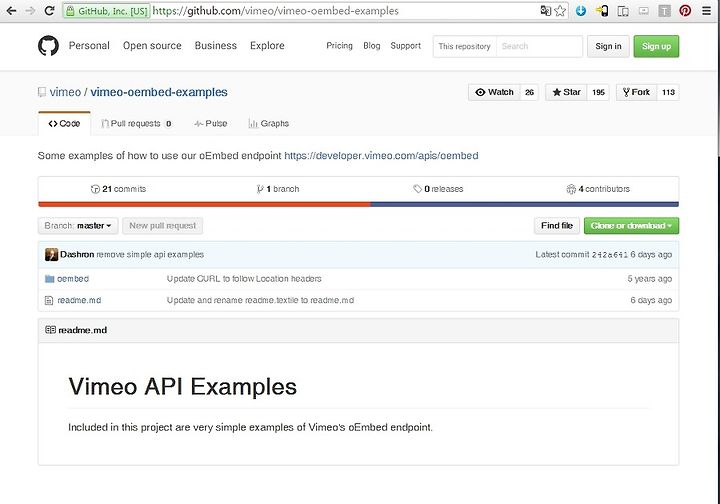Click the phone-with-arrow extension icon
Screen dimensions: 720x504
[602, 11]
